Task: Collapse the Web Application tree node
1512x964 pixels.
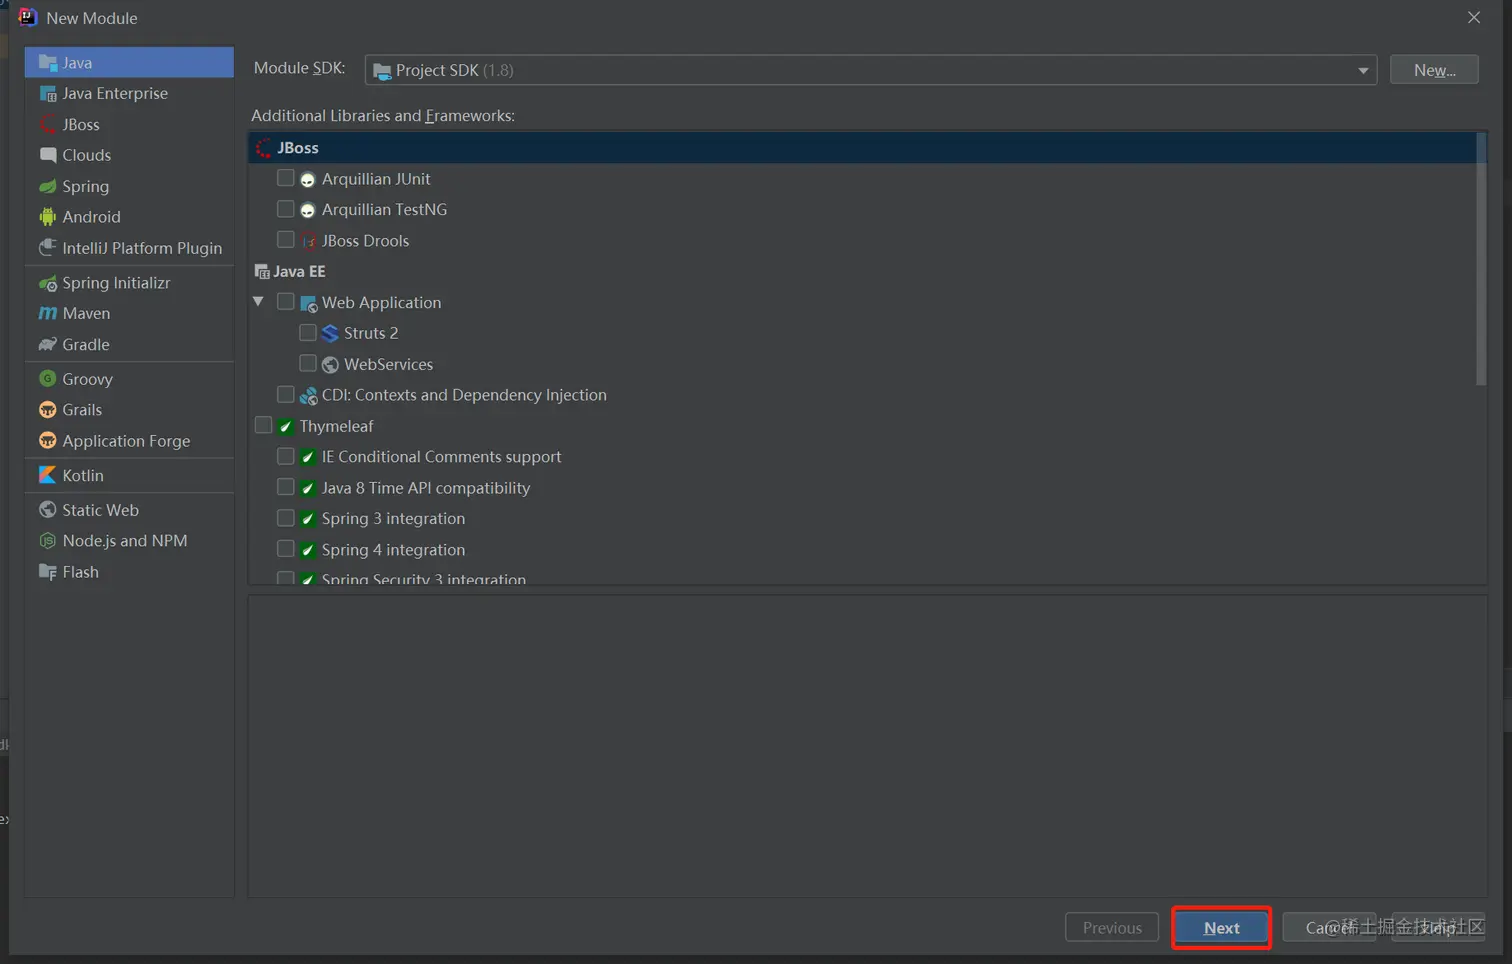Action: point(259,301)
